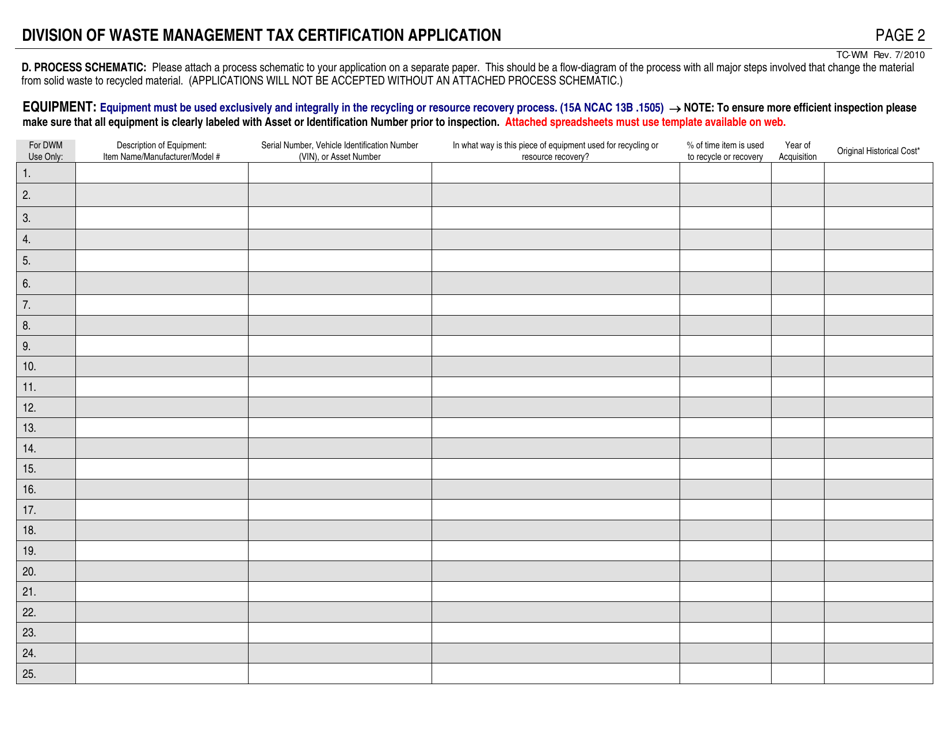Click the Year of Acquisition field in row 2
Viewport: 950px width, 733px height.
(797, 195)
